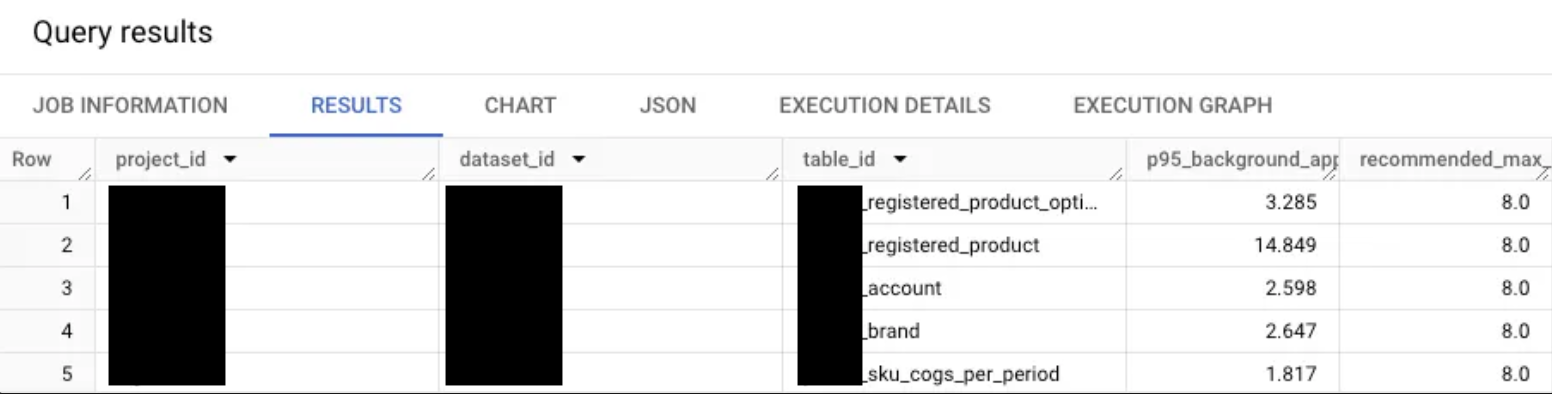Open the JSON tab

coord(668,105)
